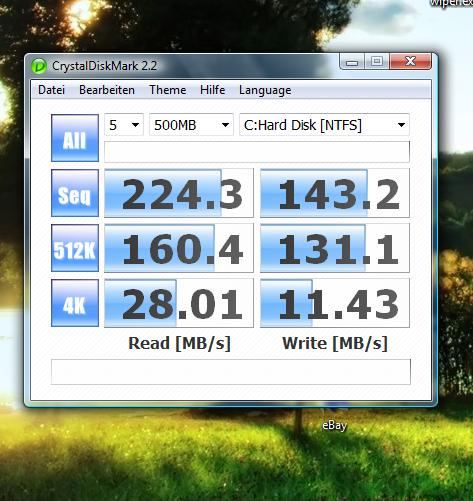
Task: Click the Read [MB/s] column label
Action: click(179, 343)
